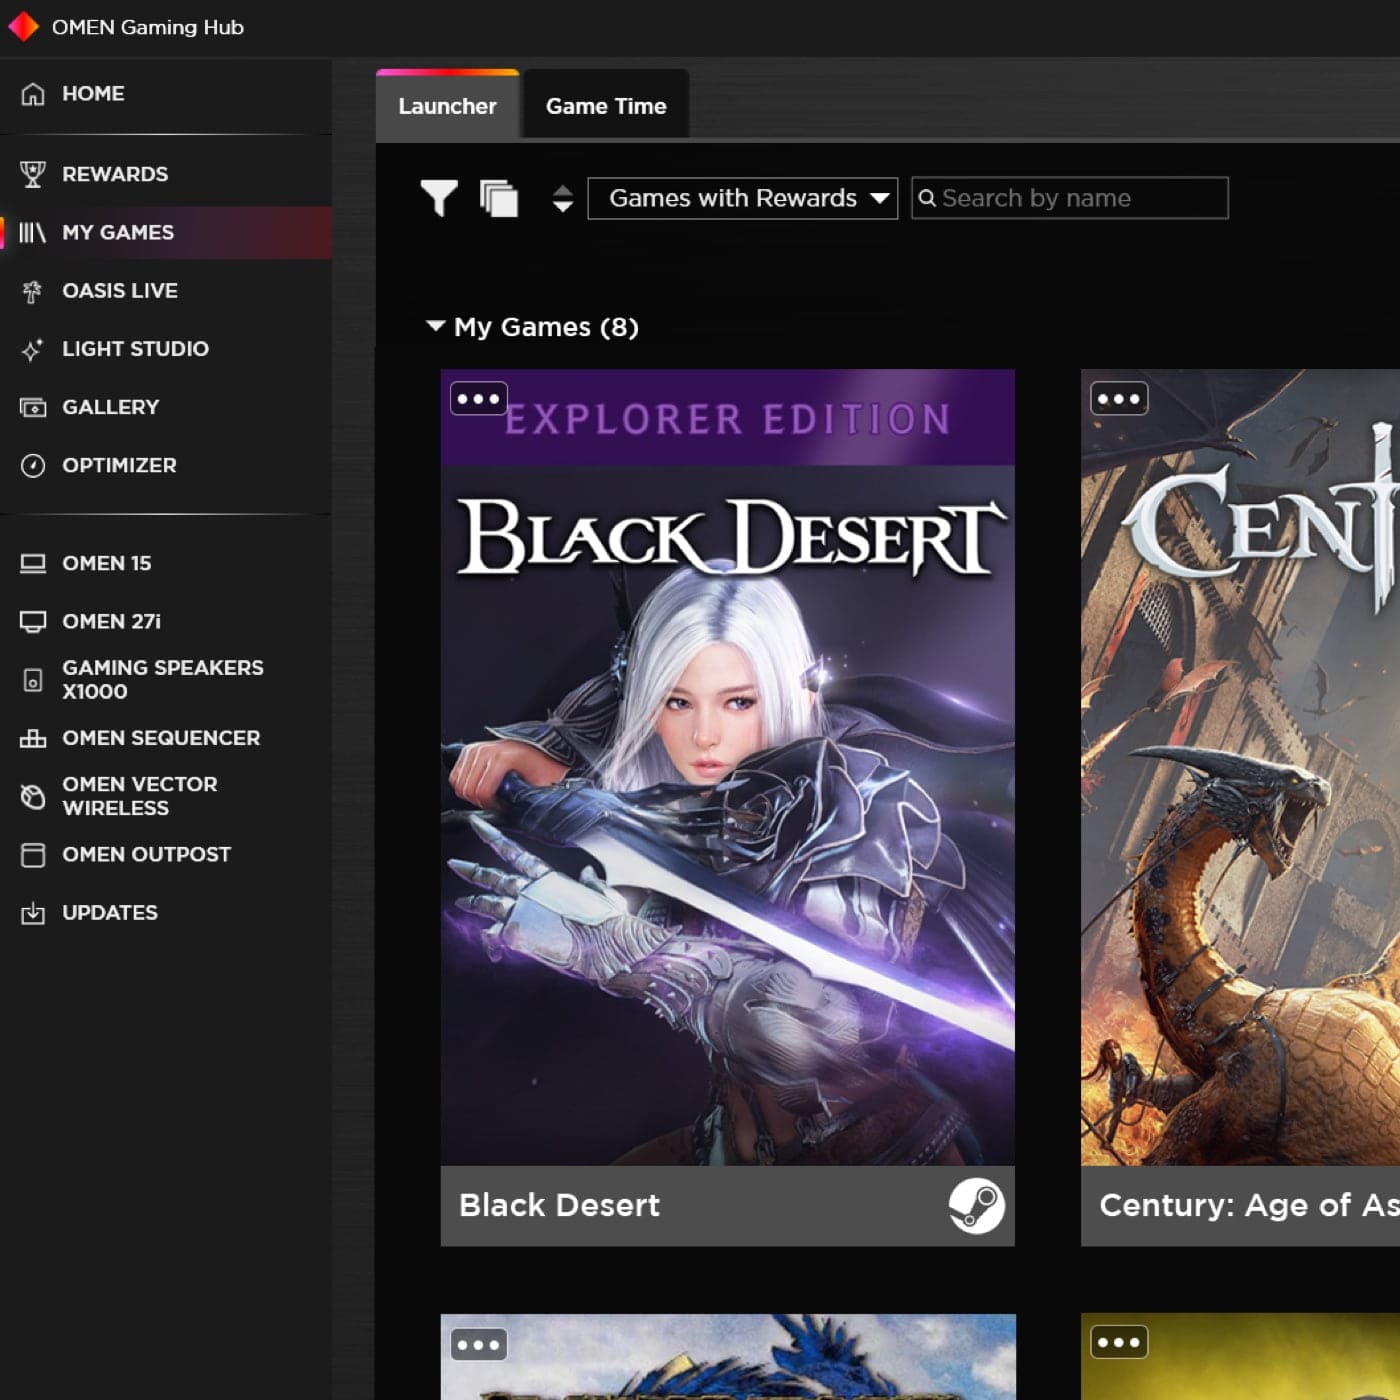Click the search magnifier icon
This screenshot has height=1400, width=1400.
click(x=927, y=198)
